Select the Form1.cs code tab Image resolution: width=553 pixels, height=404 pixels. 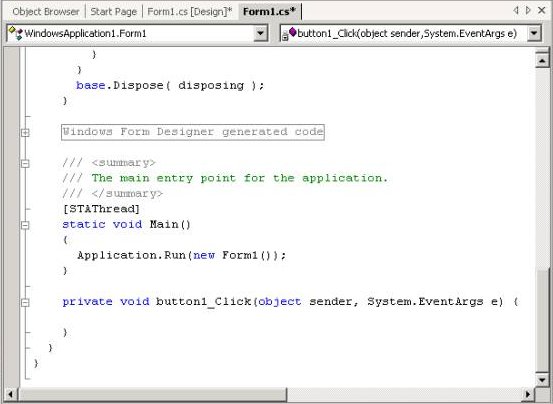coord(269,11)
